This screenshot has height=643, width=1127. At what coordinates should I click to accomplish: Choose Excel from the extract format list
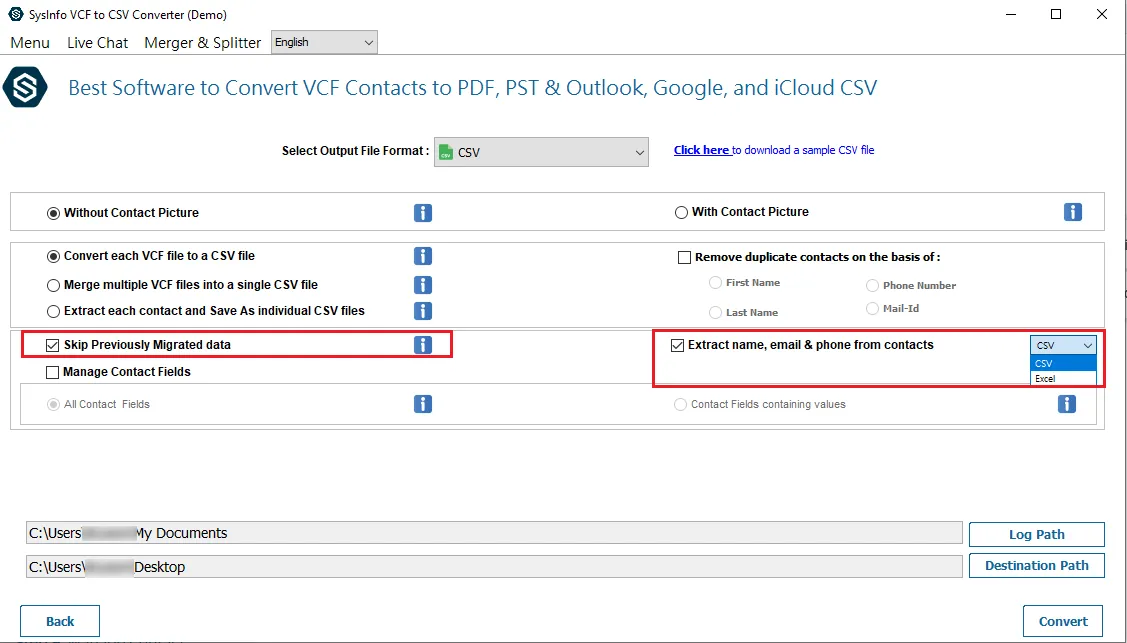[x=1046, y=379]
